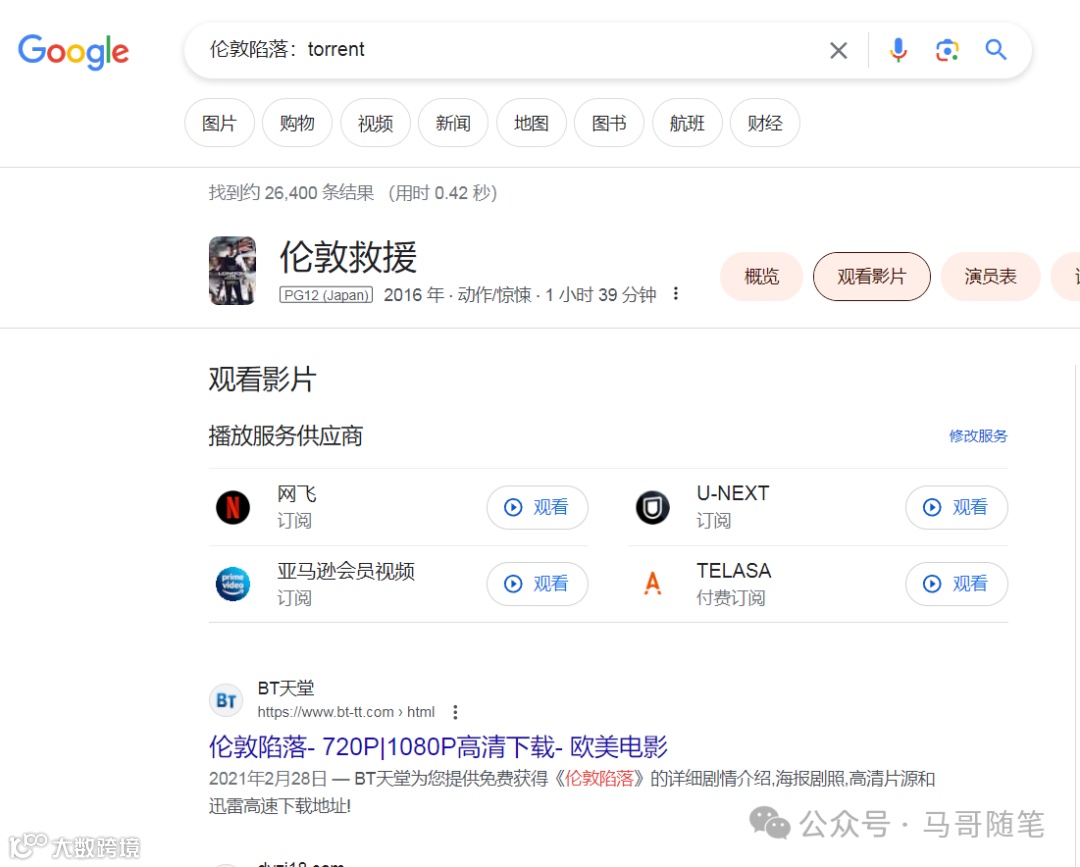Click the BT天堂 site name

click(286, 688)
